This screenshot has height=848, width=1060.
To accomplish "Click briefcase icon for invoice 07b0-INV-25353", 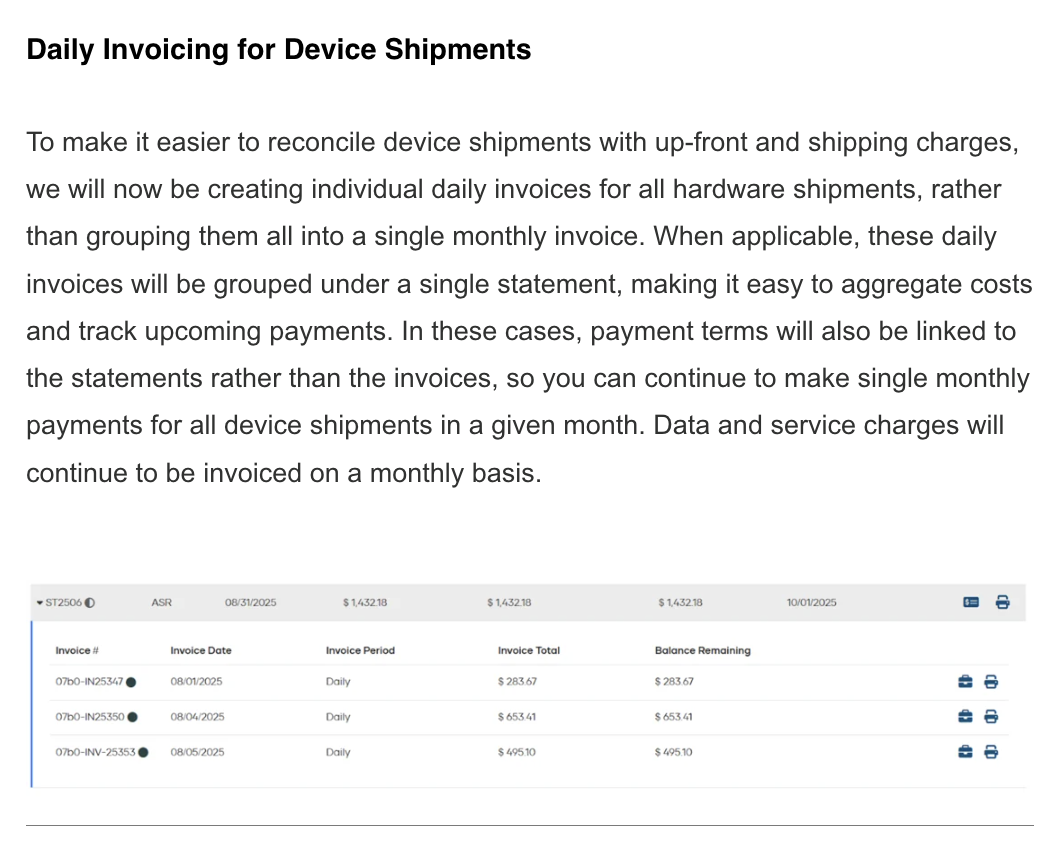I will (965, 752).
